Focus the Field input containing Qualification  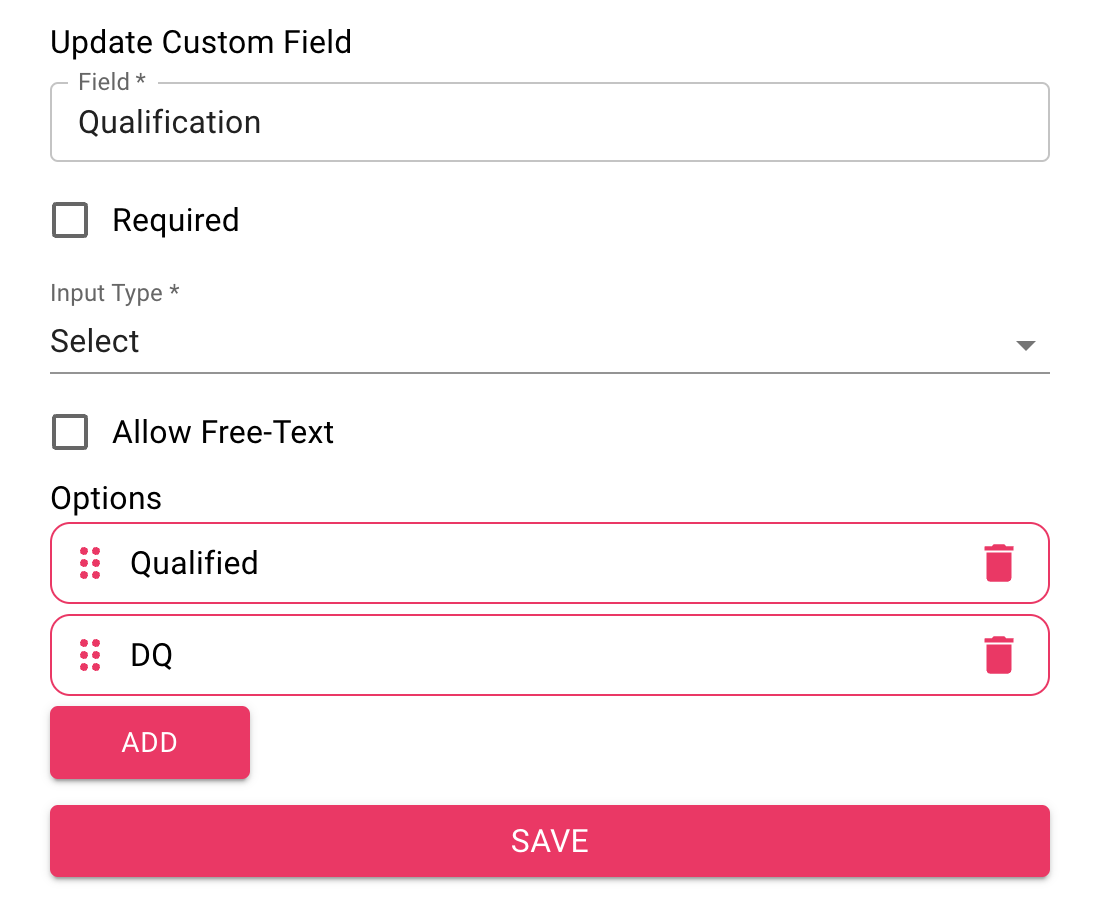tap(550, 122)
